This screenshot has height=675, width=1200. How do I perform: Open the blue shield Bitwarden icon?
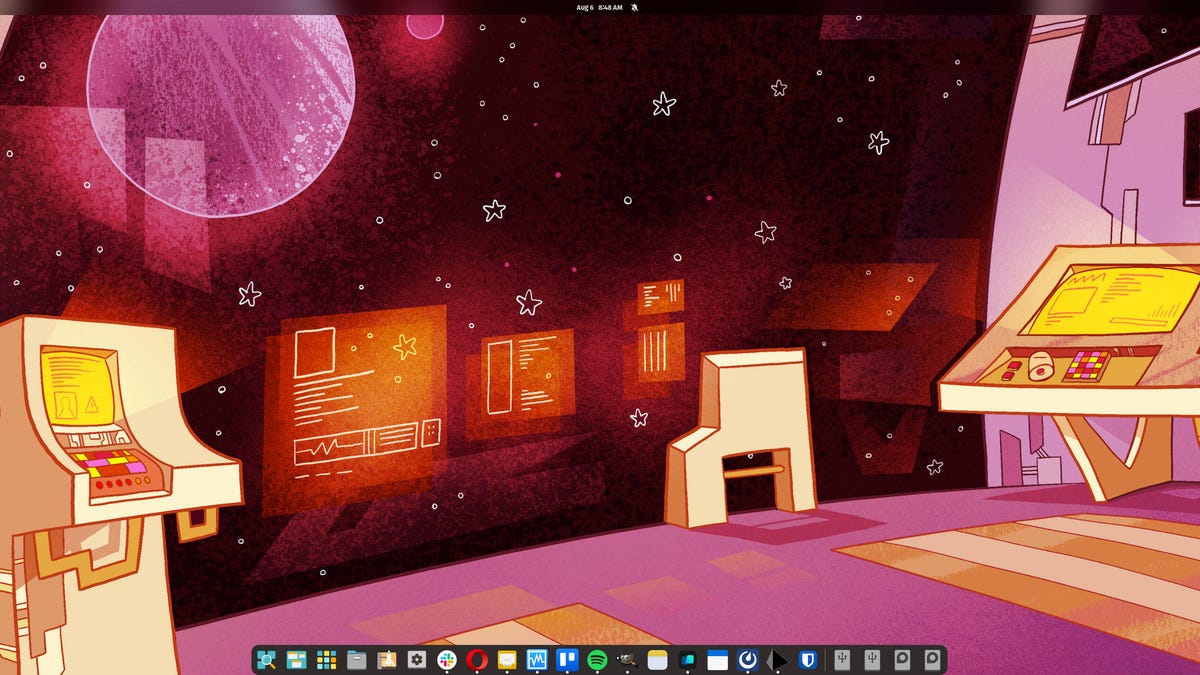pyautogui.click(x=807, y=660)
